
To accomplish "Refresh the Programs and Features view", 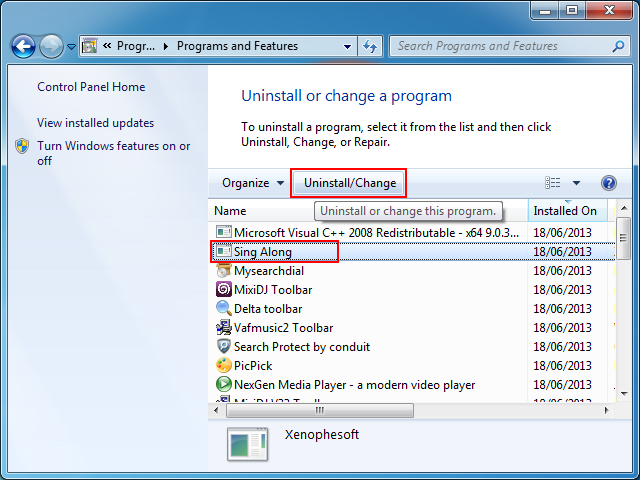I will 370,46.
